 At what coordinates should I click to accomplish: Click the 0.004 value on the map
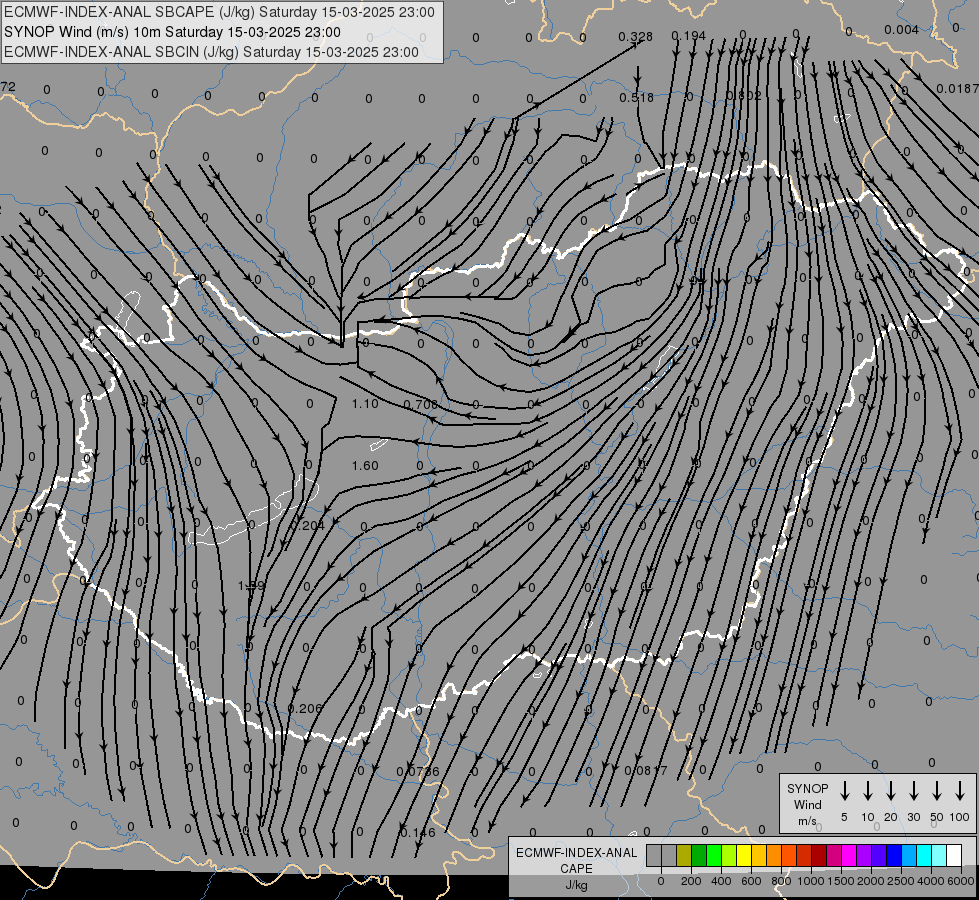(902, 30)
